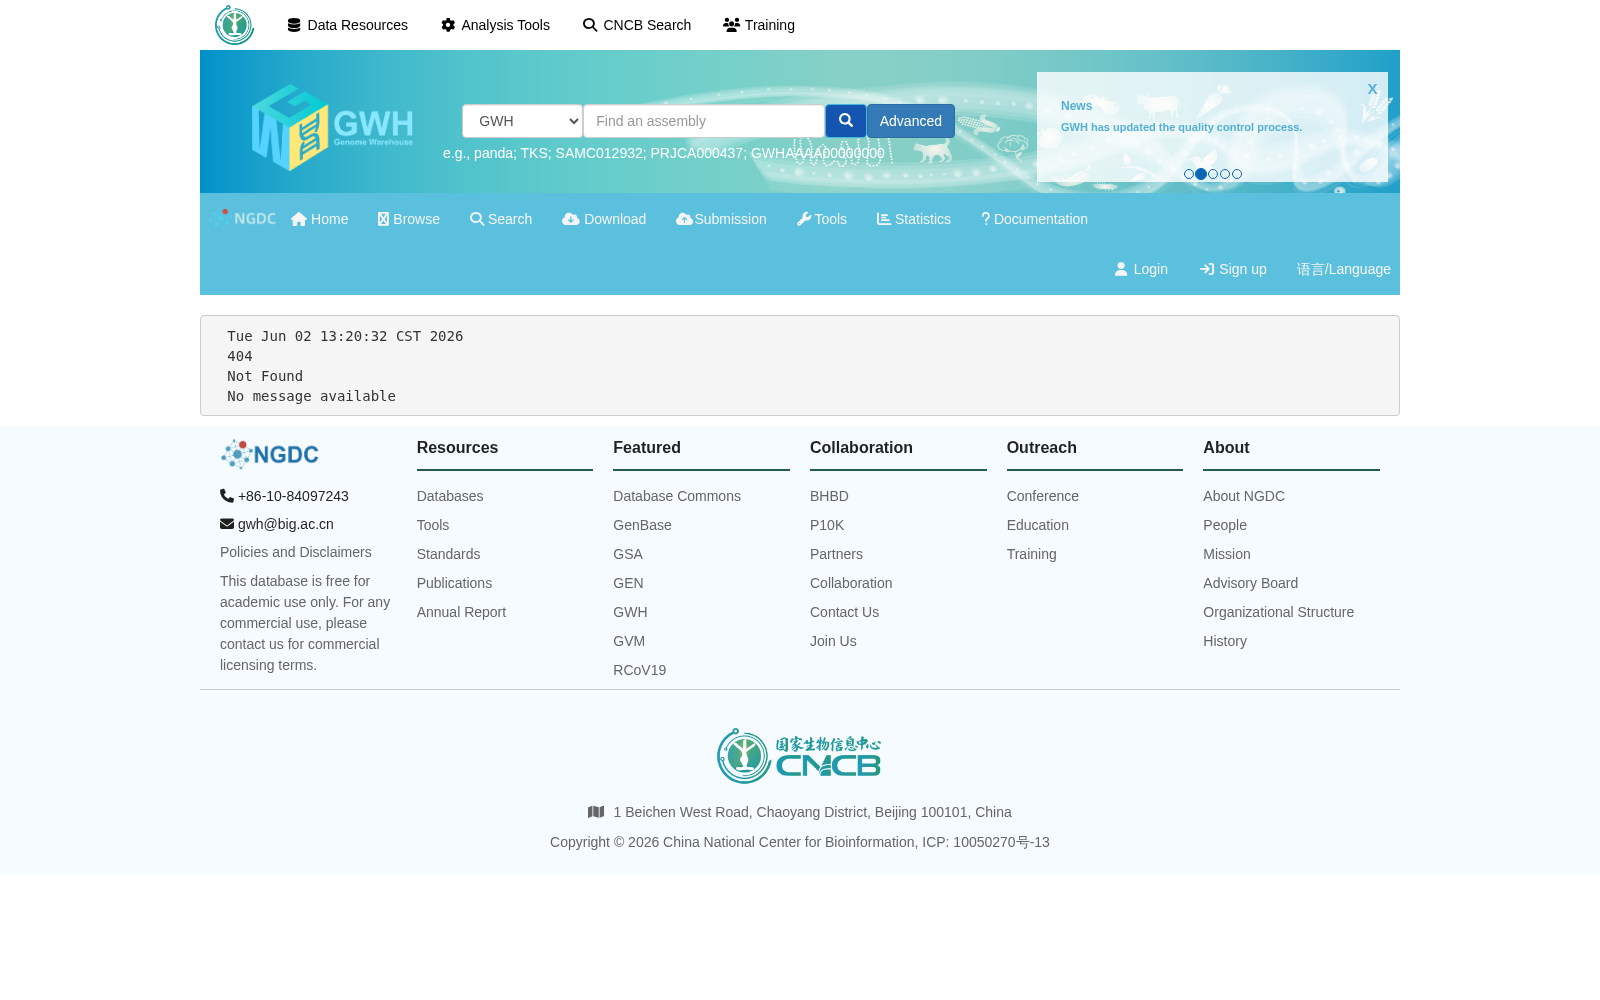Close the News banner with X
The height and width of the screenshot is (1000, 1600).
(1372, 89)
